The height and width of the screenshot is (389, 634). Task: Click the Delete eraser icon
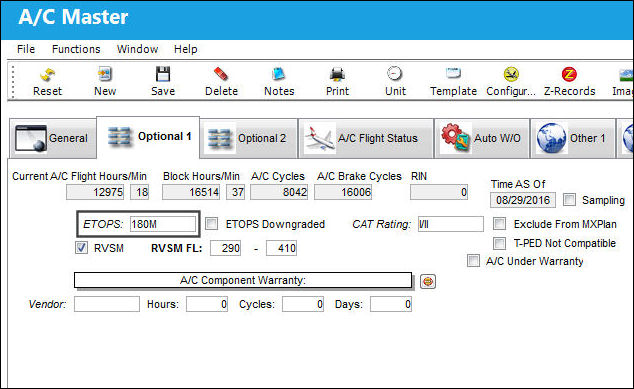tap(221, 74)
